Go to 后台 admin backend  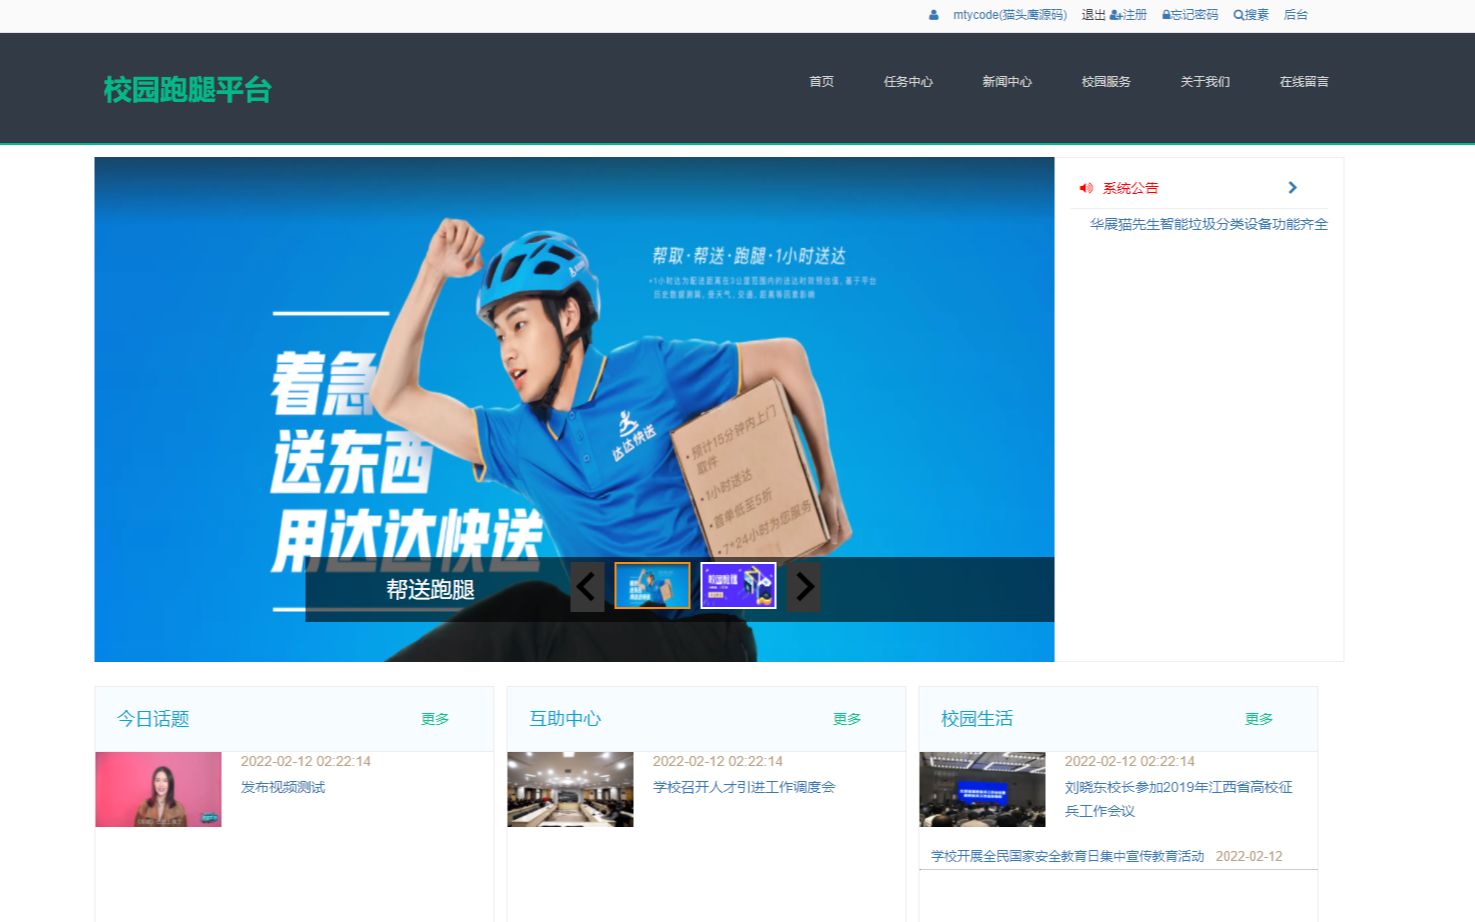point(1295,15)
